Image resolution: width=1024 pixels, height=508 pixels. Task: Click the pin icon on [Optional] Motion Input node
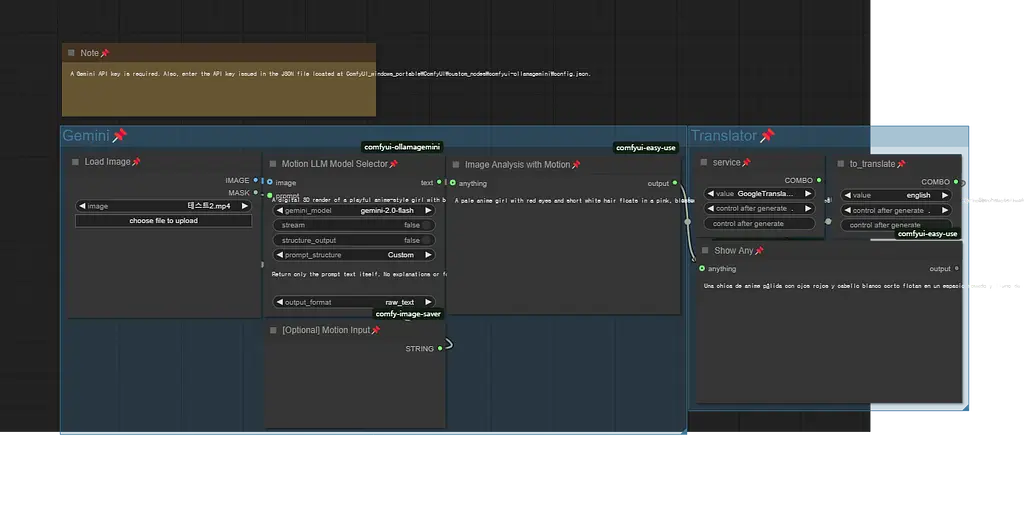pos(376,330)
